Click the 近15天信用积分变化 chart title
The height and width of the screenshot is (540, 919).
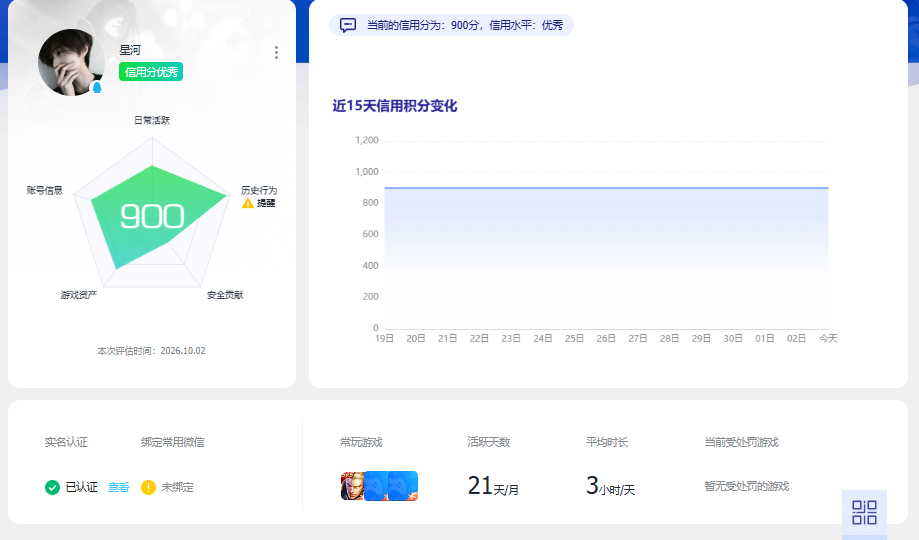pos(394,106)
